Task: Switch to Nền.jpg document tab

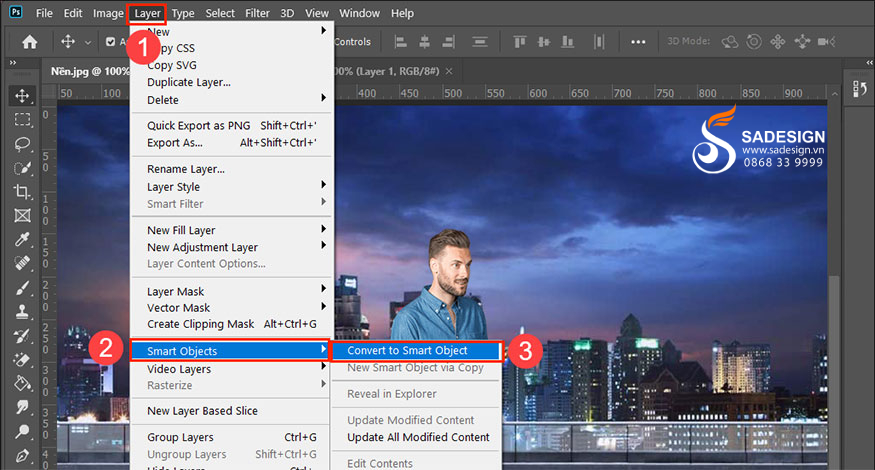Action: (89, 71)
